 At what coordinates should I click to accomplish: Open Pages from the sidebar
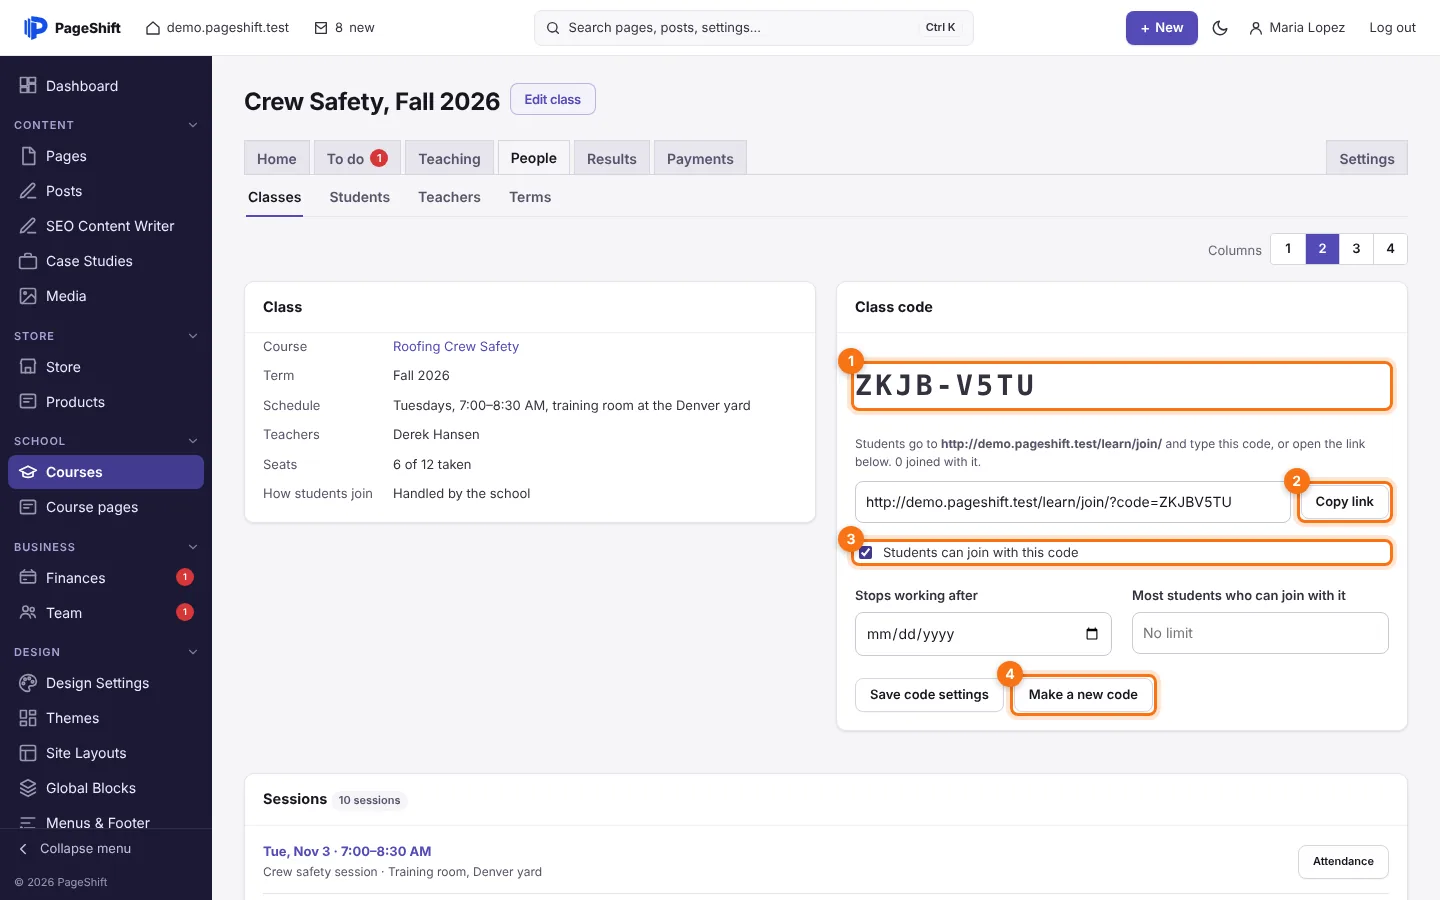(x=106, y=156)
